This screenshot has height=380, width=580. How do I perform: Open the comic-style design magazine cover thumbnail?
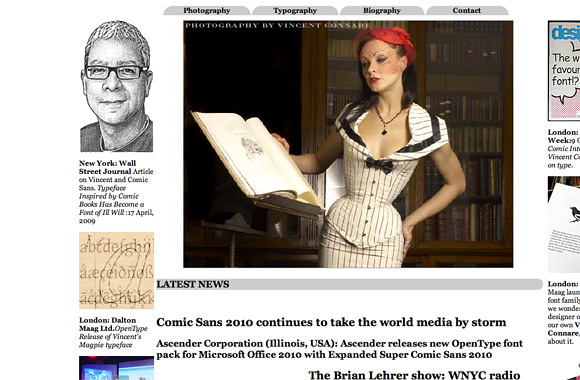point(564,71)
